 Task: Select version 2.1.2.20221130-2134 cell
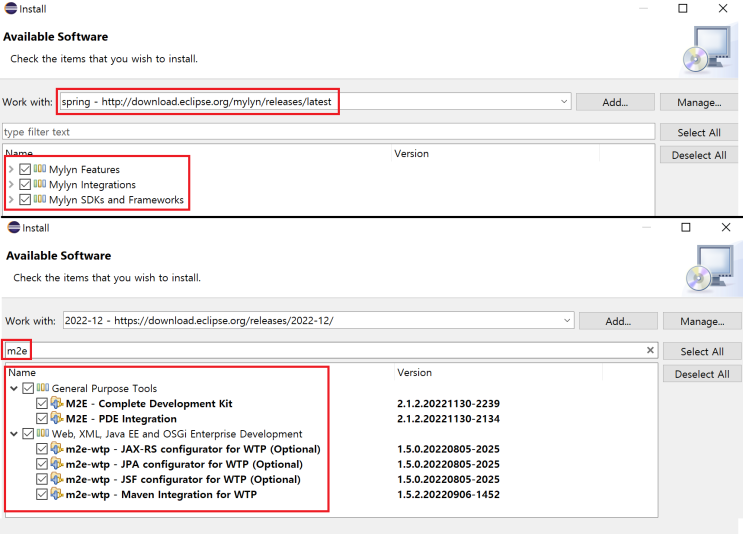coord(448,419)
